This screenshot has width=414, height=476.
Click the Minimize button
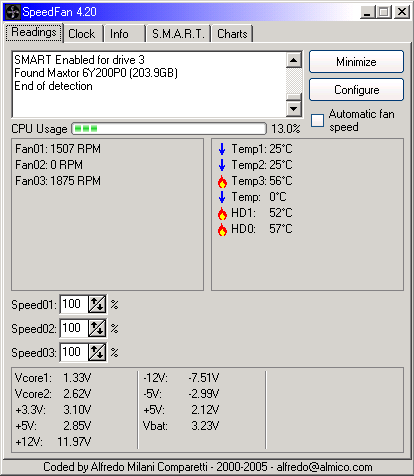(x=356, y=62)
